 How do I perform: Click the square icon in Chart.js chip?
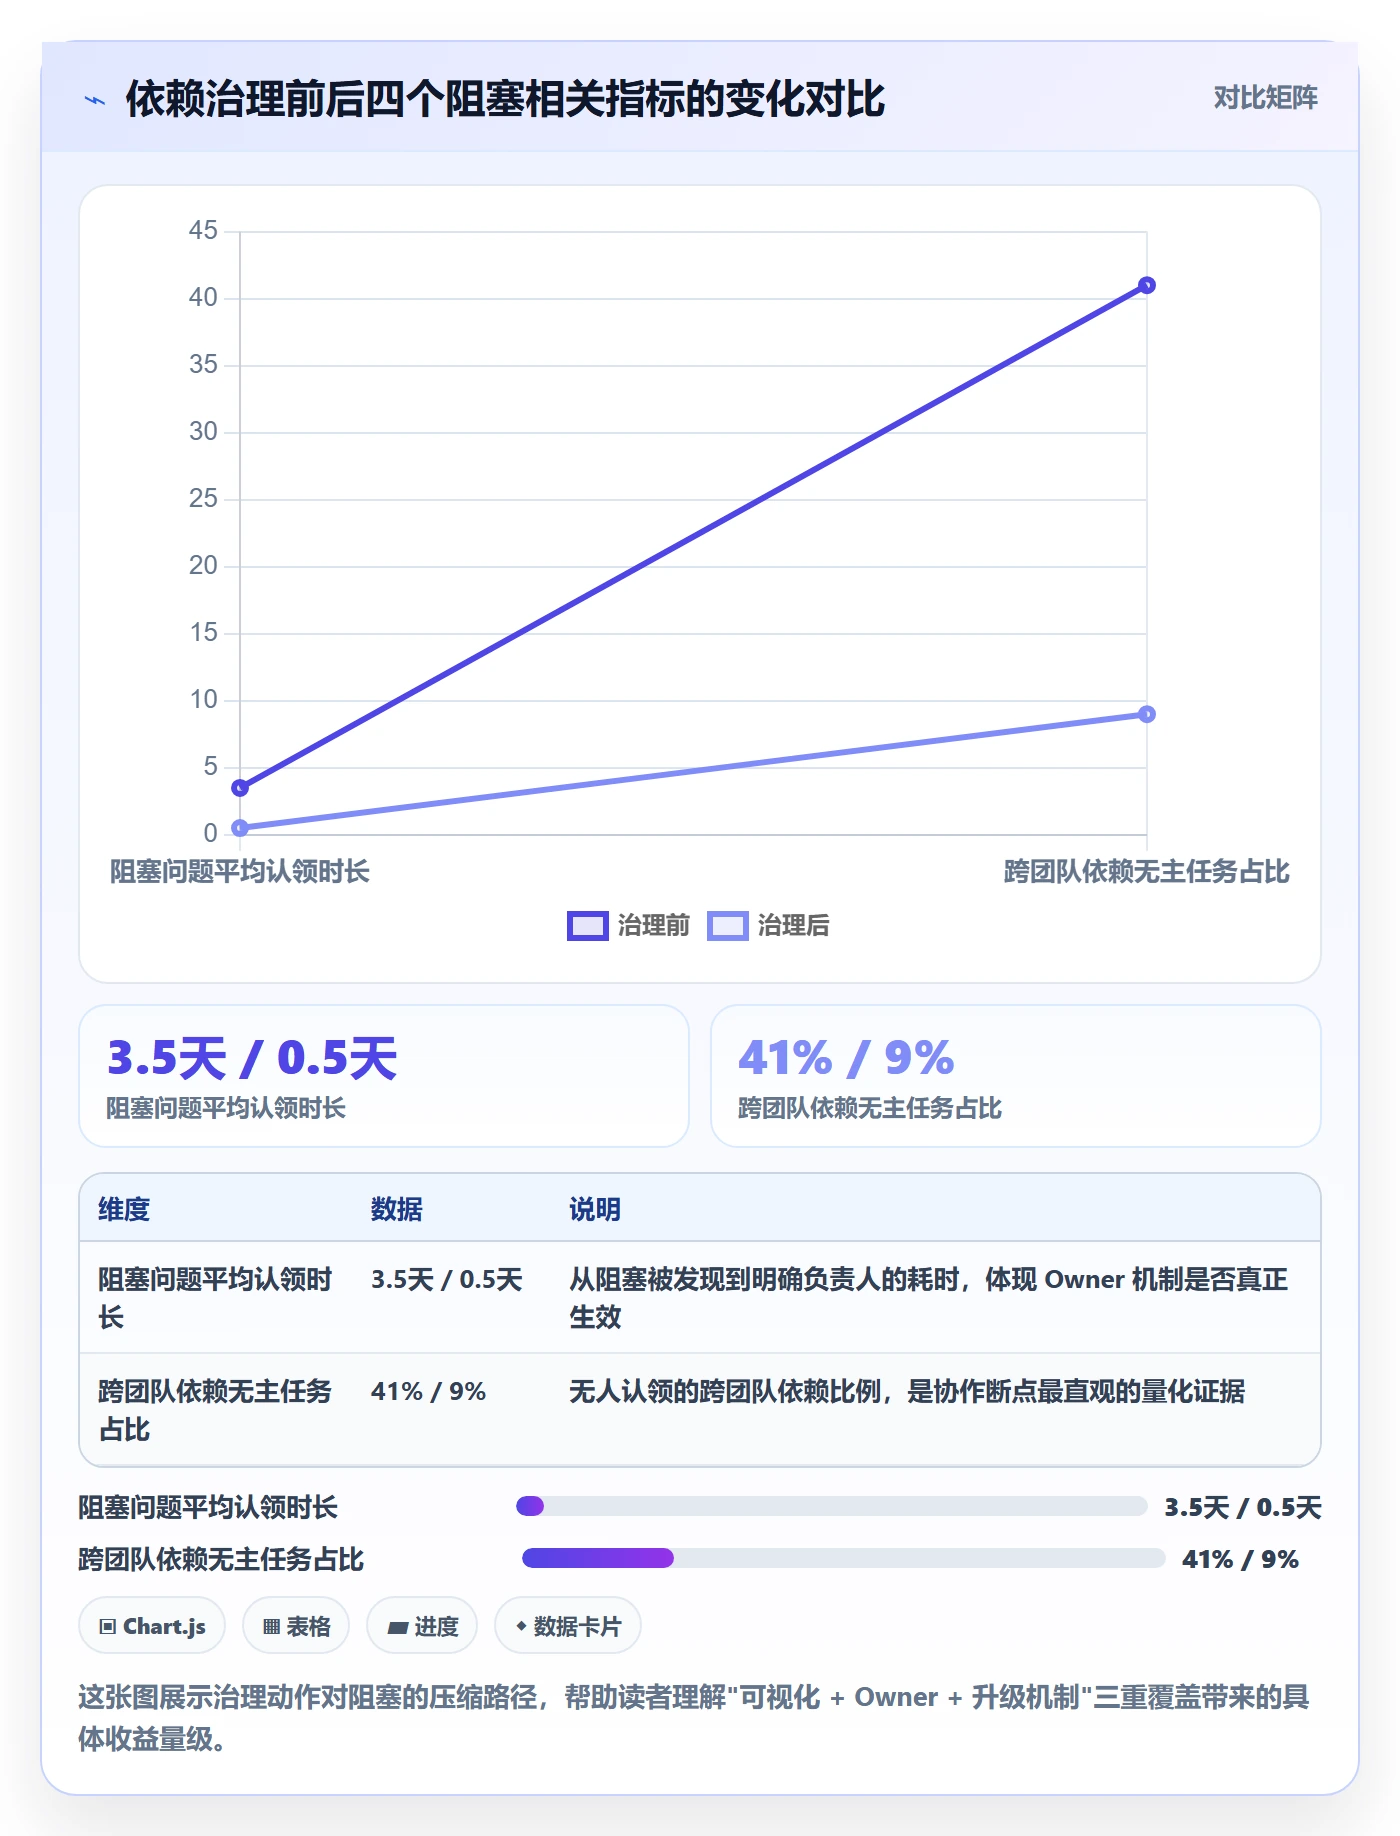108,1627
